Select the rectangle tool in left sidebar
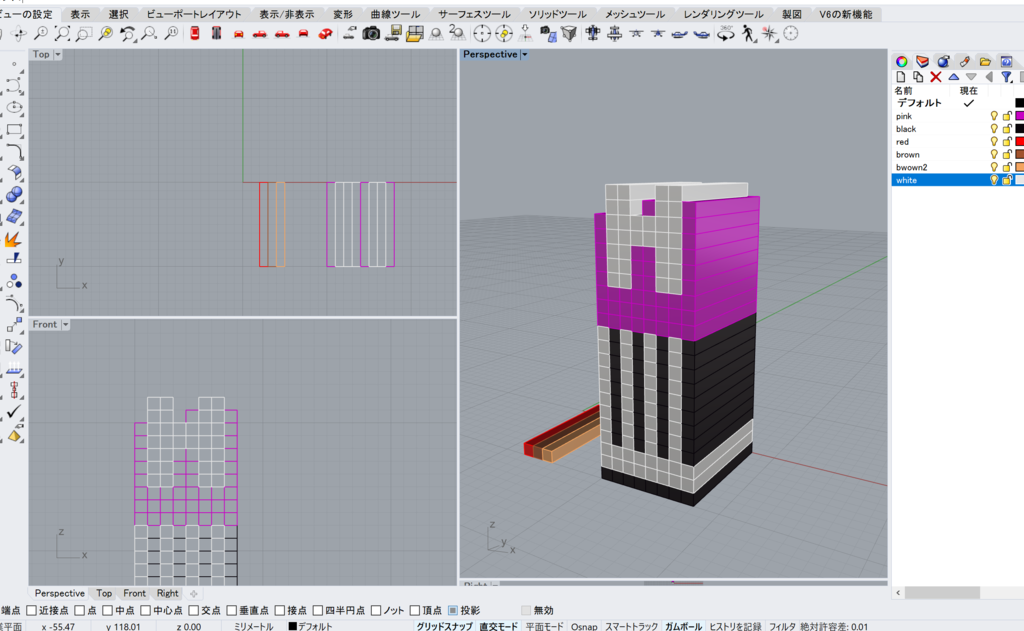 [x=14, y=129]
